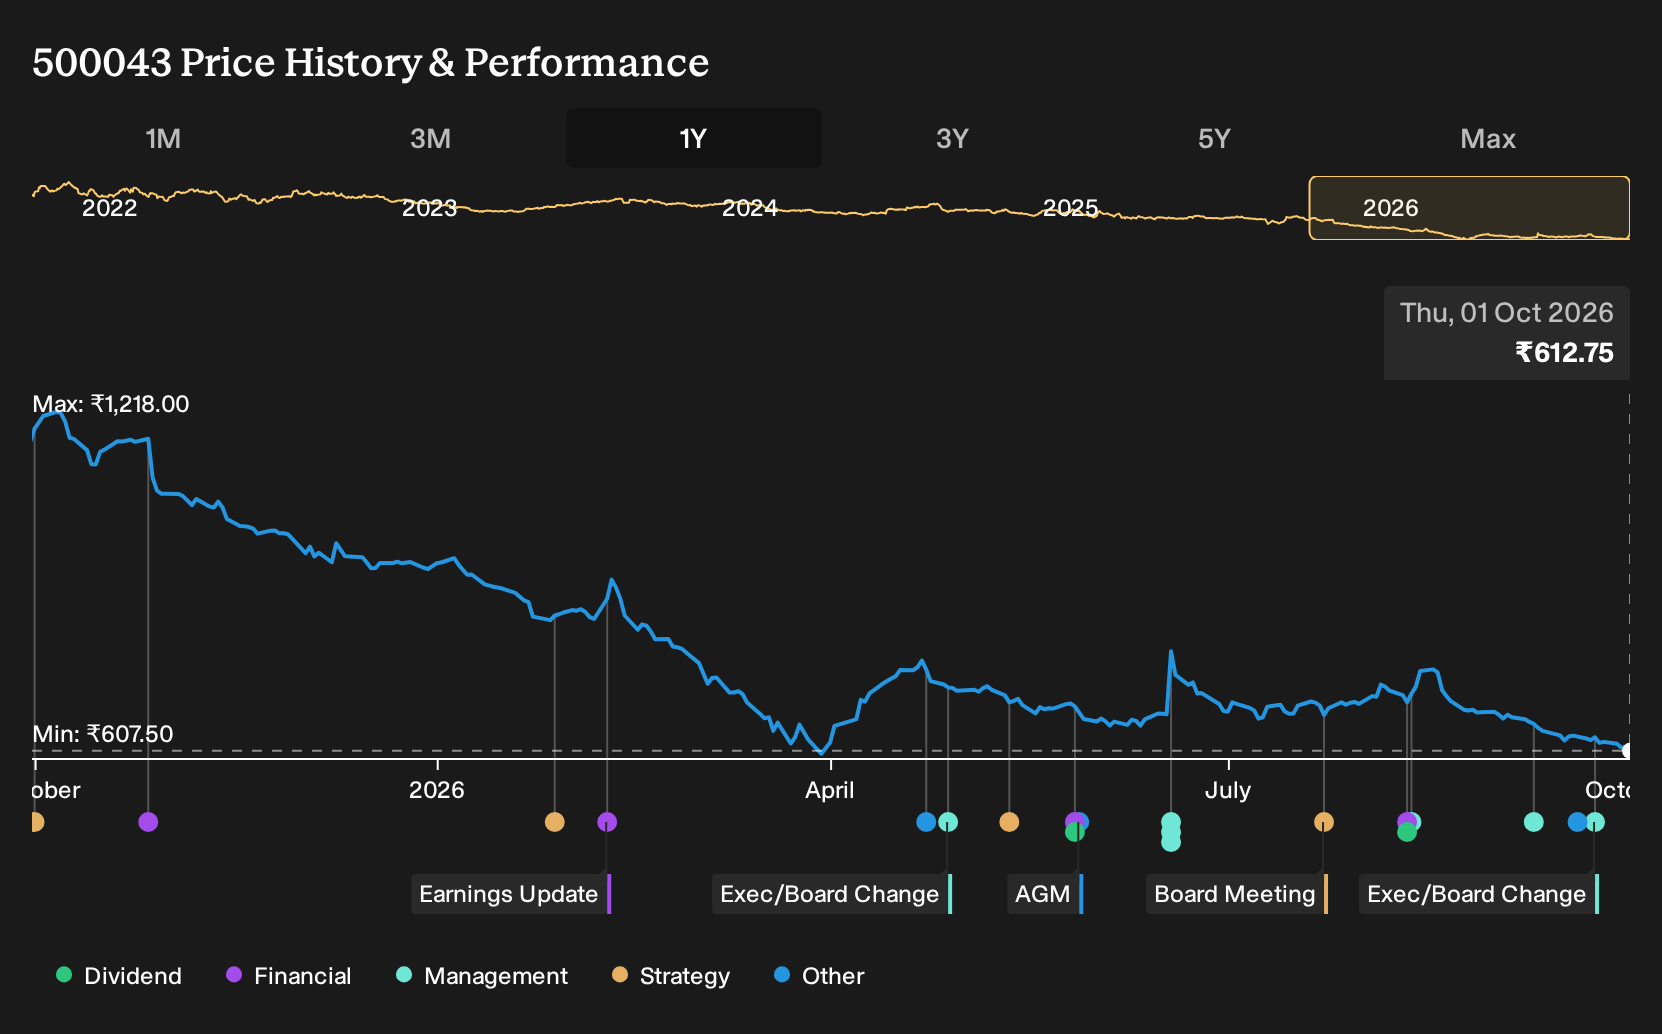This screenshot has width=1662, height=1034.
Task: Select the orange Strategy marker left of the Earnings Update marker
Action: pyautogui.click(x=555, y=822)
